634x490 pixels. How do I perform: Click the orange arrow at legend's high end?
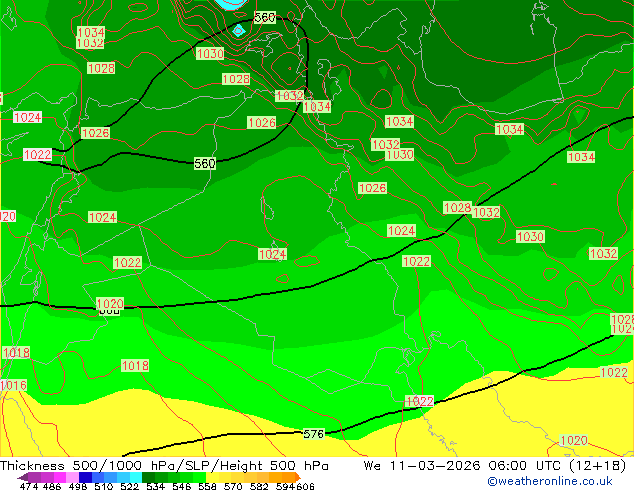298,477
